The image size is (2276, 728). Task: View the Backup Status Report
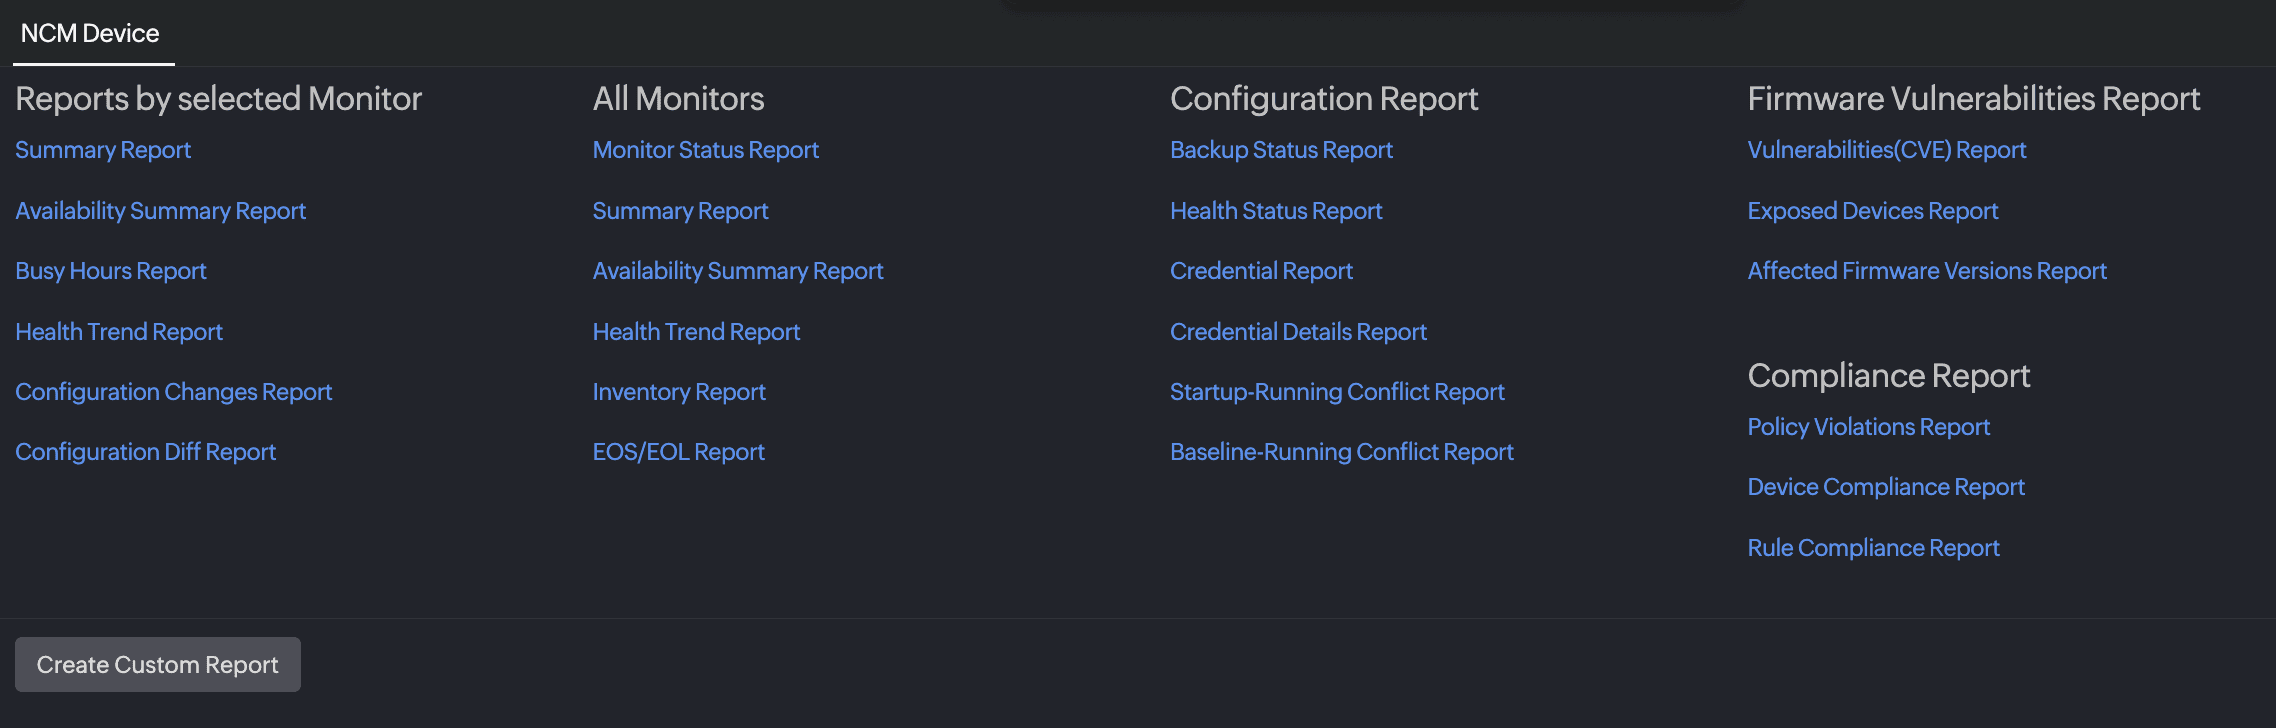[1281, 150]
